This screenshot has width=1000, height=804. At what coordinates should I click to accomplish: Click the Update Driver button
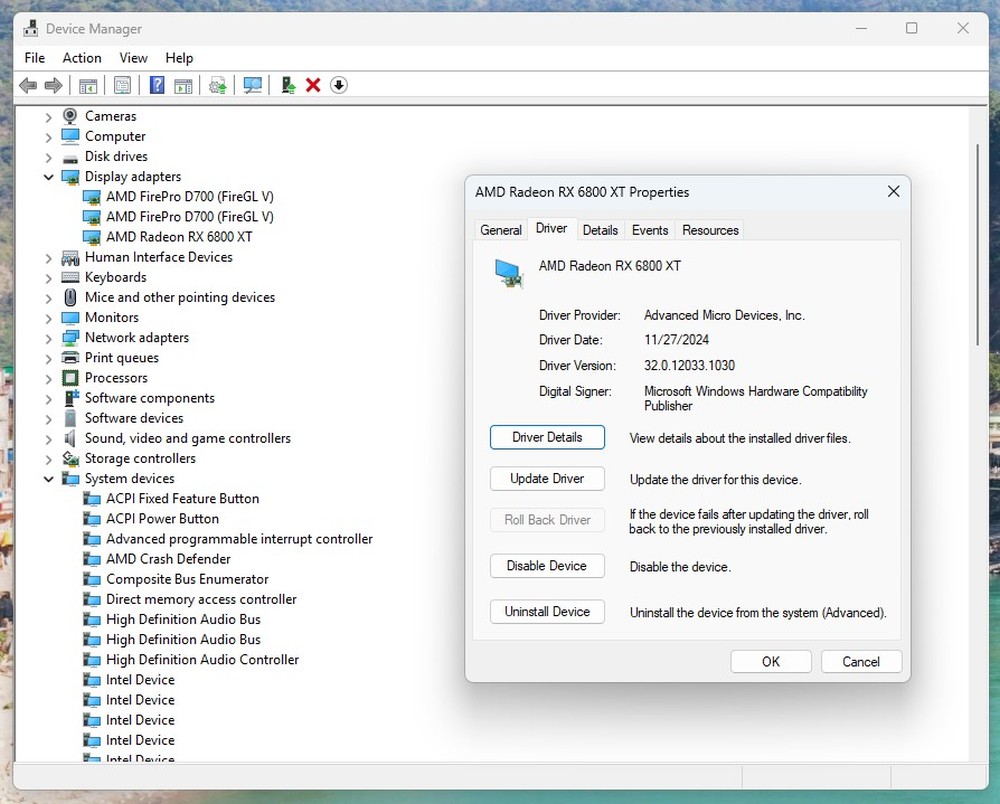point(547,479)
